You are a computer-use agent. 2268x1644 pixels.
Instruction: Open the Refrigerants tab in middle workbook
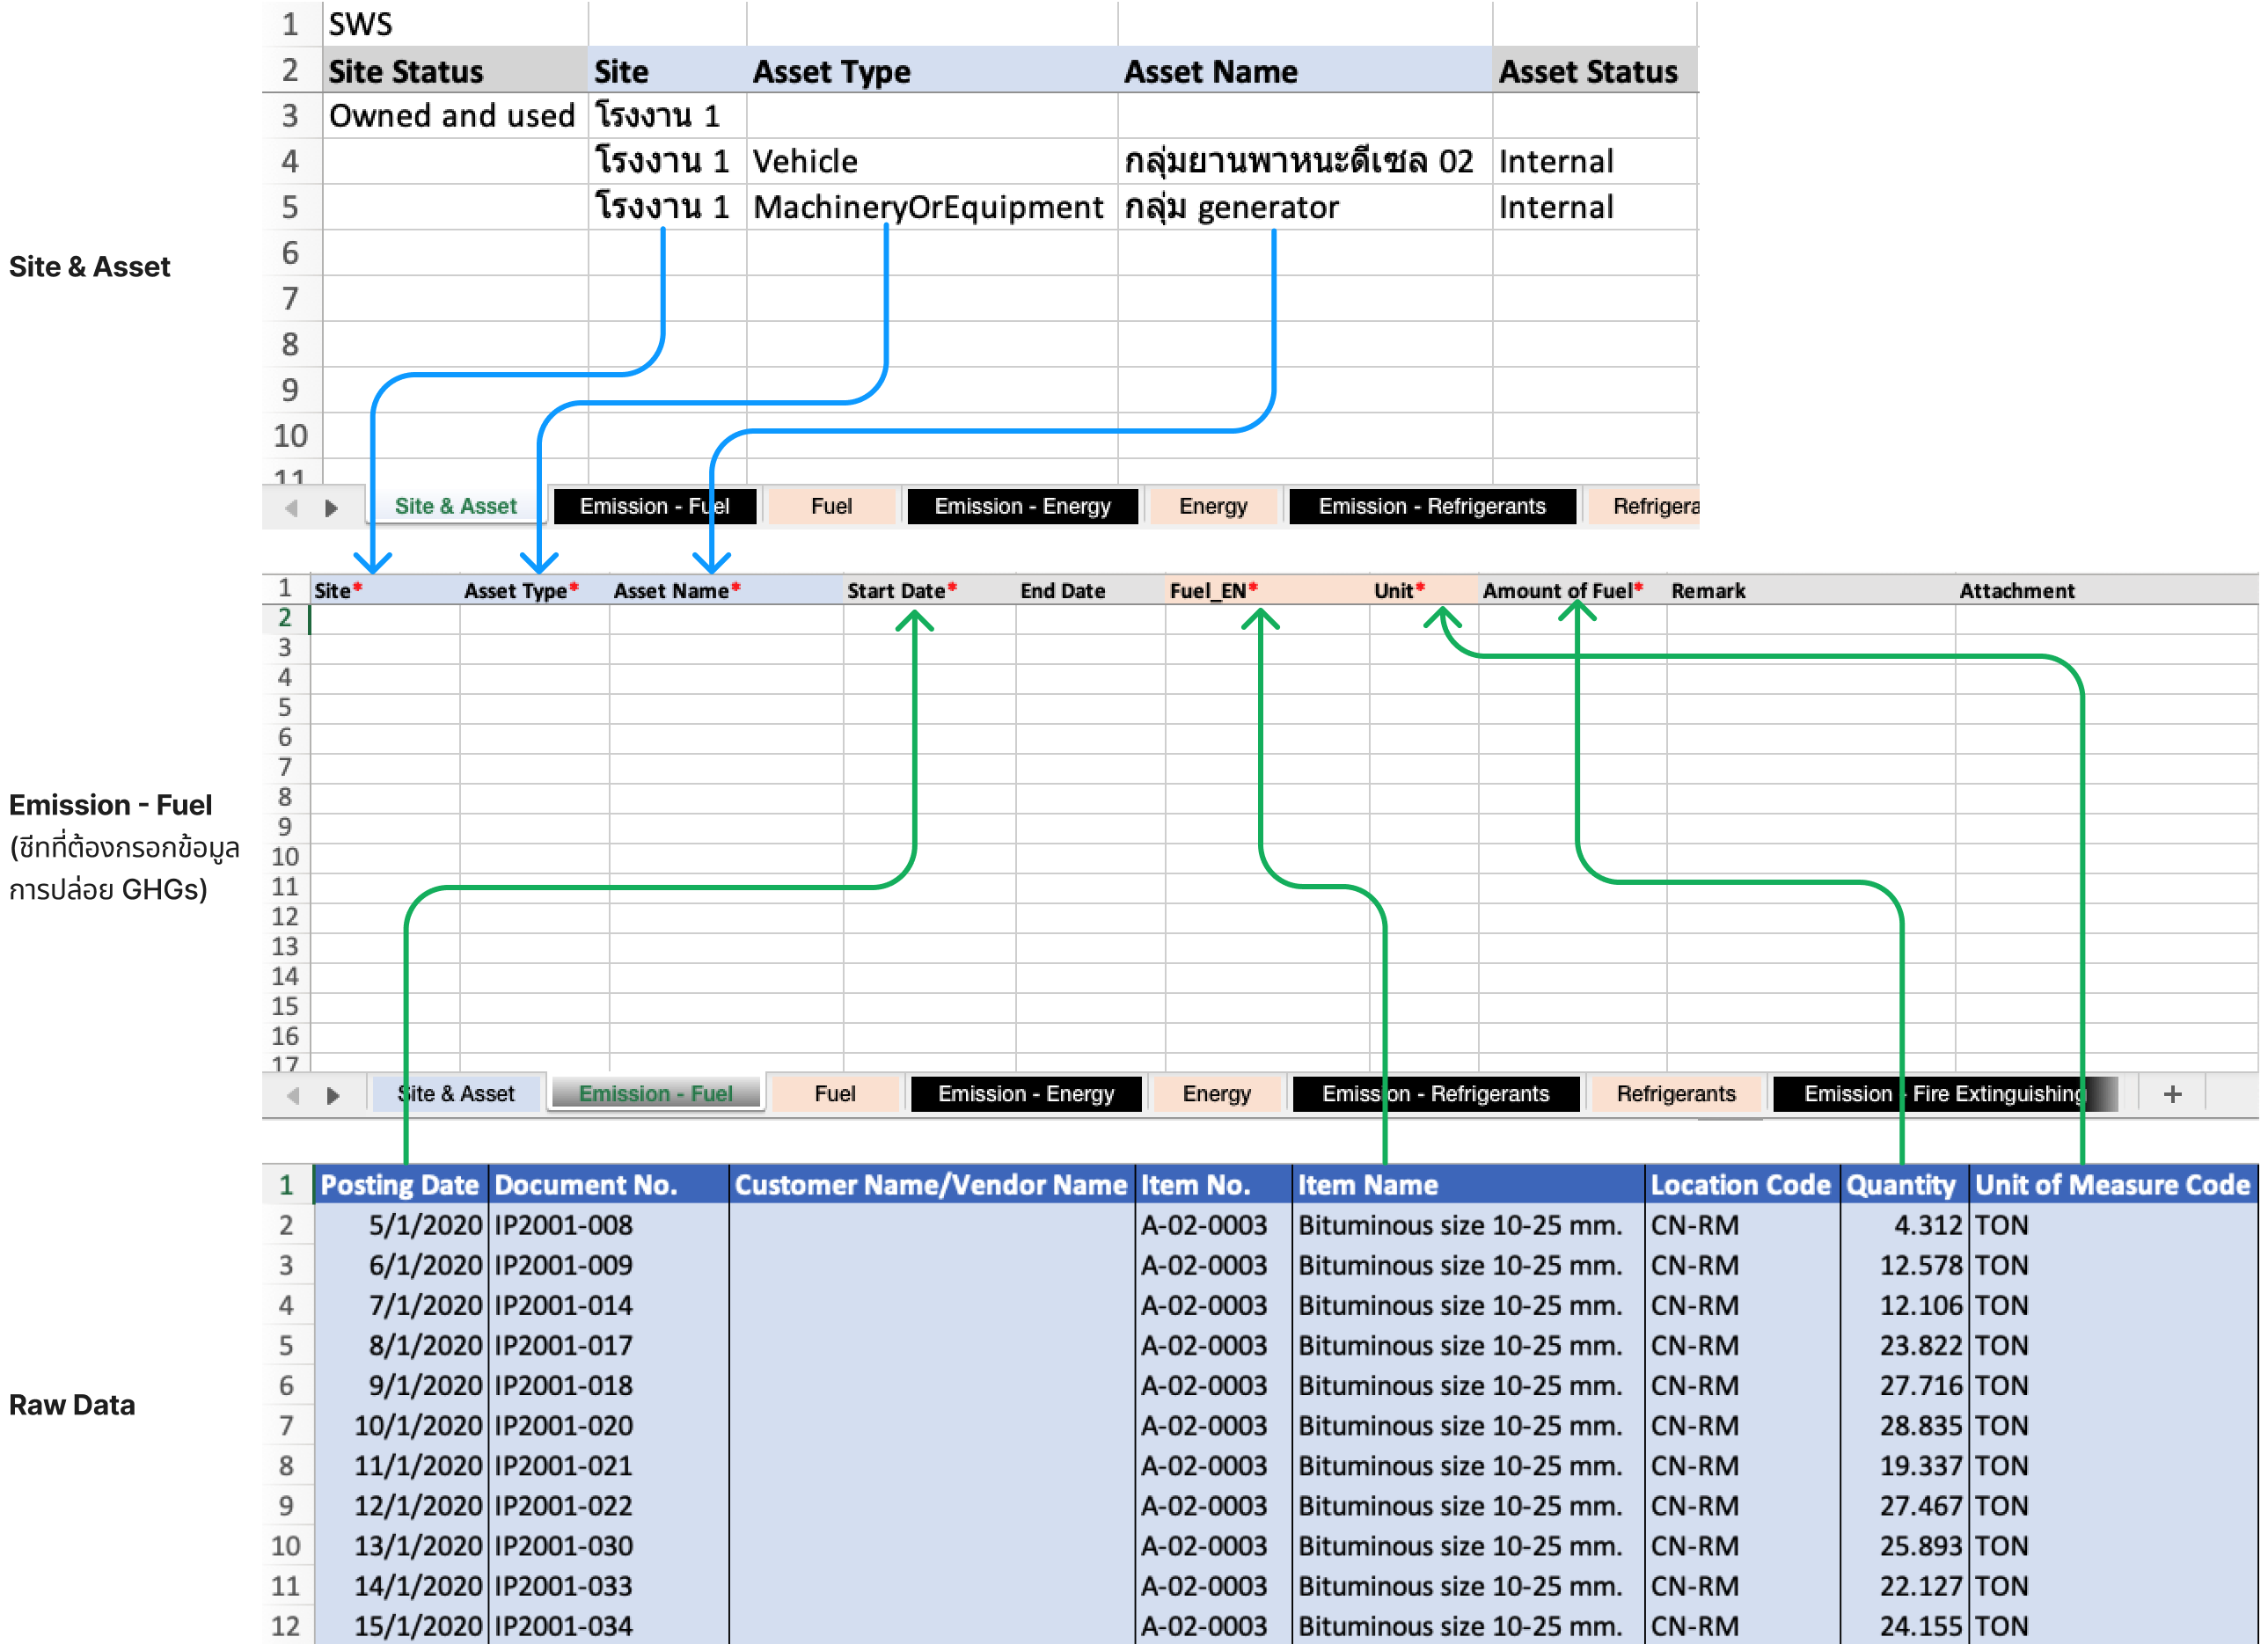tap(1675, 1094)
